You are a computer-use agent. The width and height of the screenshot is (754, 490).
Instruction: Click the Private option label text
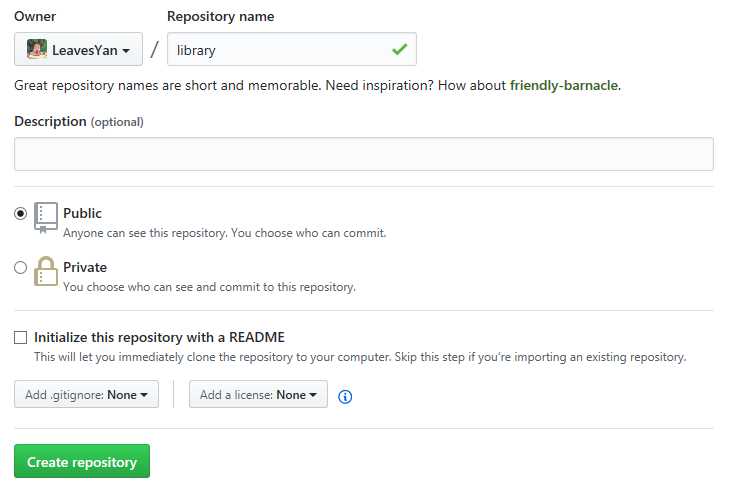tap(85, 267)
